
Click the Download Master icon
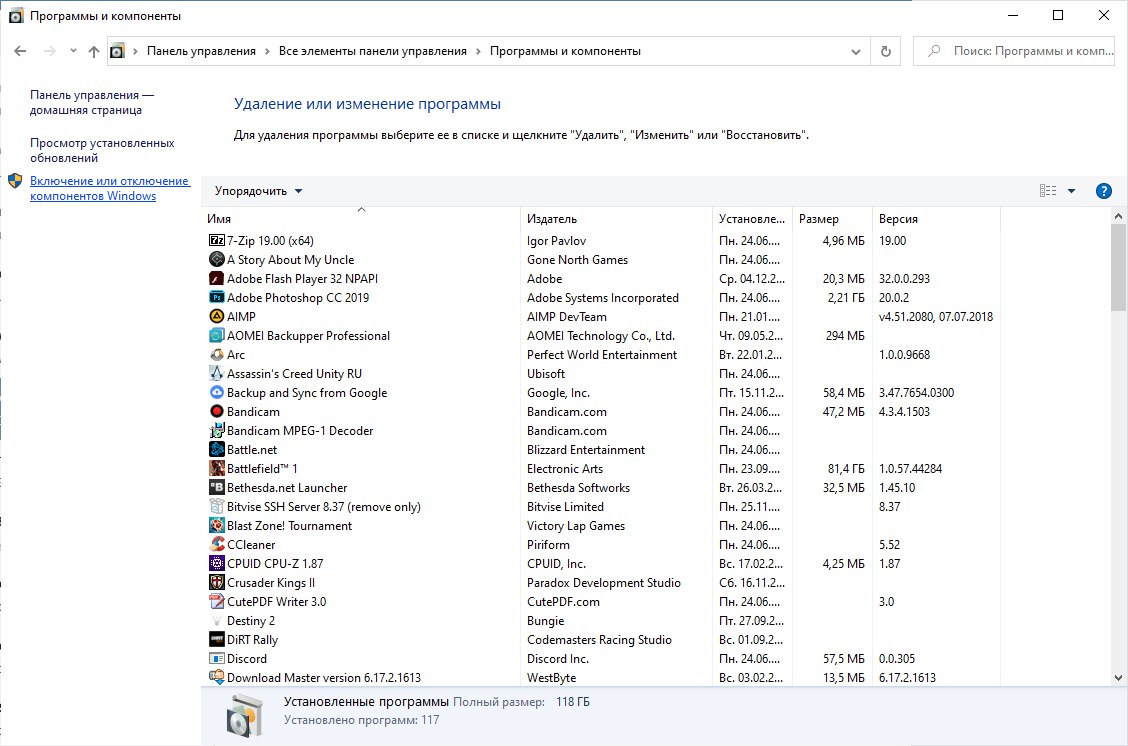click(x=217, y=677)
